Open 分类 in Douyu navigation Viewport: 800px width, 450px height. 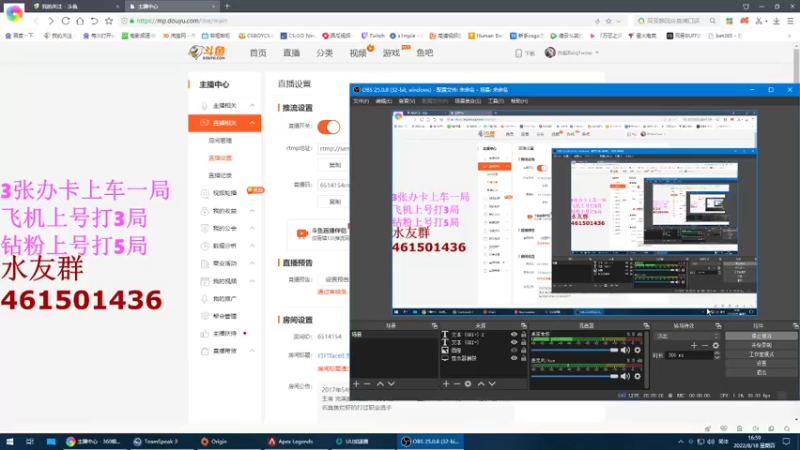click(324, 53)
